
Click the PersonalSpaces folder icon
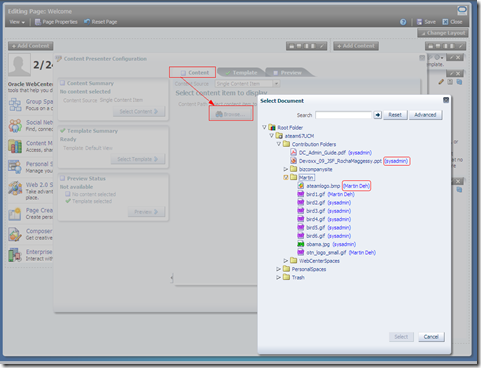[x=286, y=269]
